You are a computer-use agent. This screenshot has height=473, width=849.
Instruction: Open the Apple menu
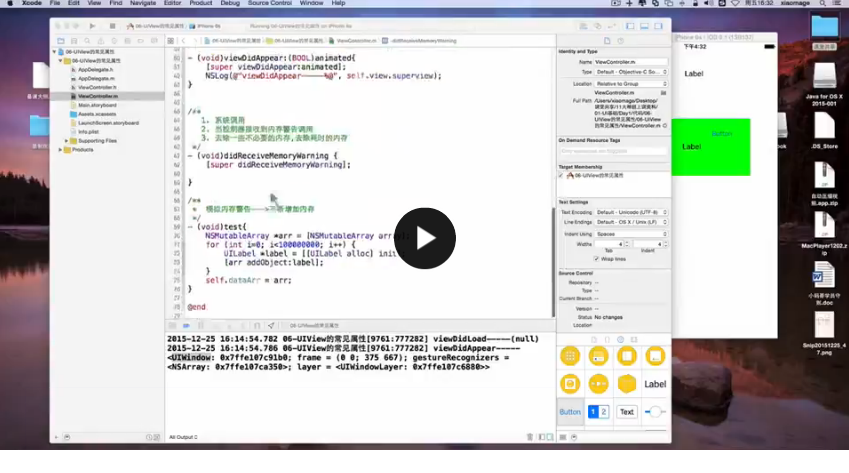[9, 3]
